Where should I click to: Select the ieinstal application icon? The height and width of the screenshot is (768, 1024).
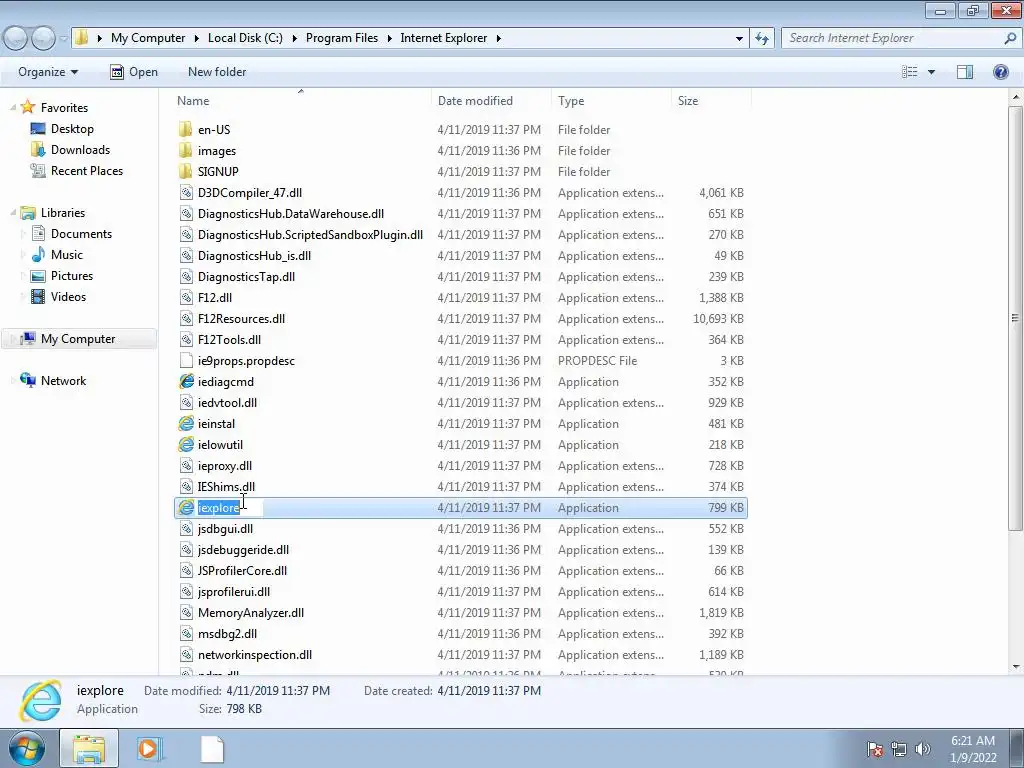(186, 423)
